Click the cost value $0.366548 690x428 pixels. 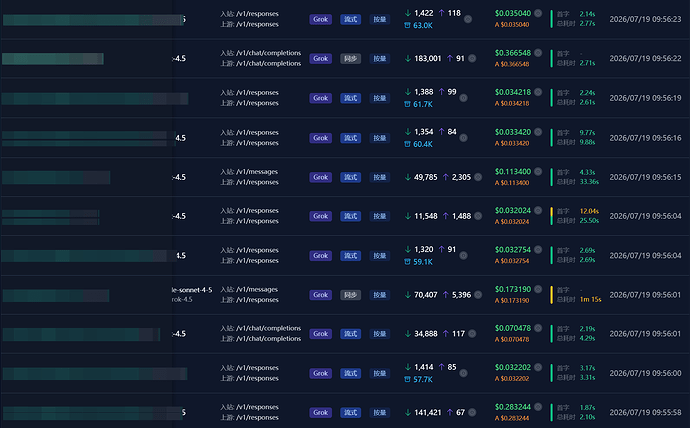[513, 53]
